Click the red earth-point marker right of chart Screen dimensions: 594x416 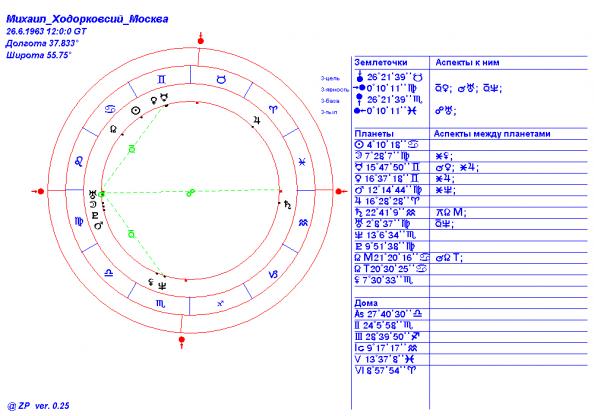(340, 191)
